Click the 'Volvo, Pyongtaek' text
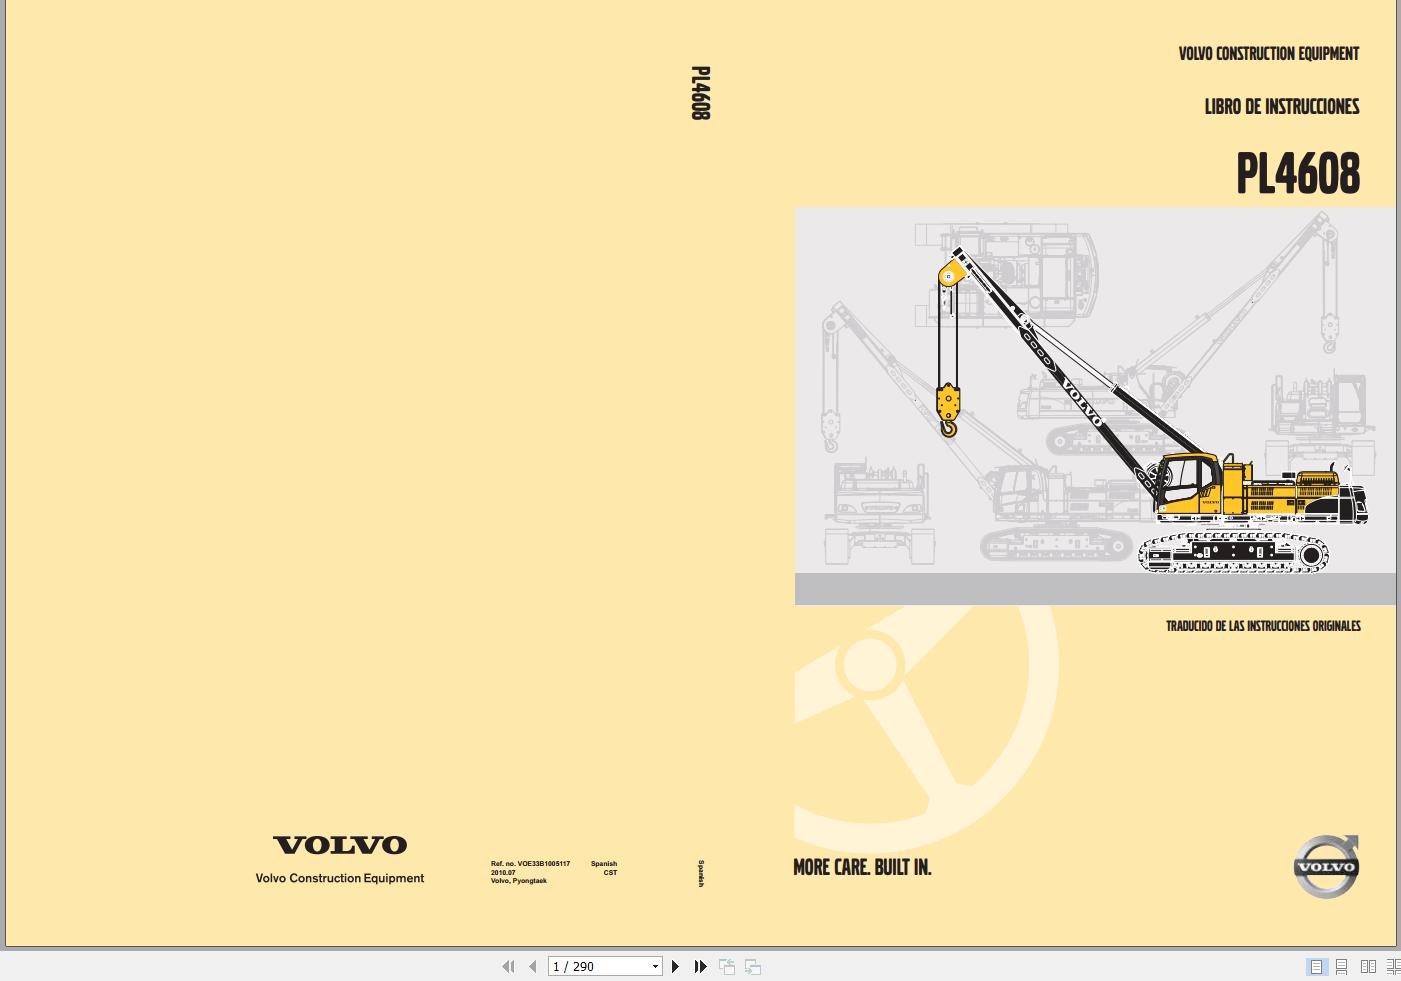Screen dimensions: 1401x981 point(518,881)
